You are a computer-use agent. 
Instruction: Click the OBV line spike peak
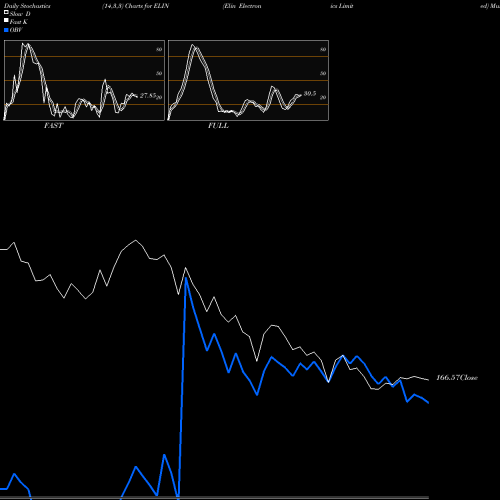point(186,278)
